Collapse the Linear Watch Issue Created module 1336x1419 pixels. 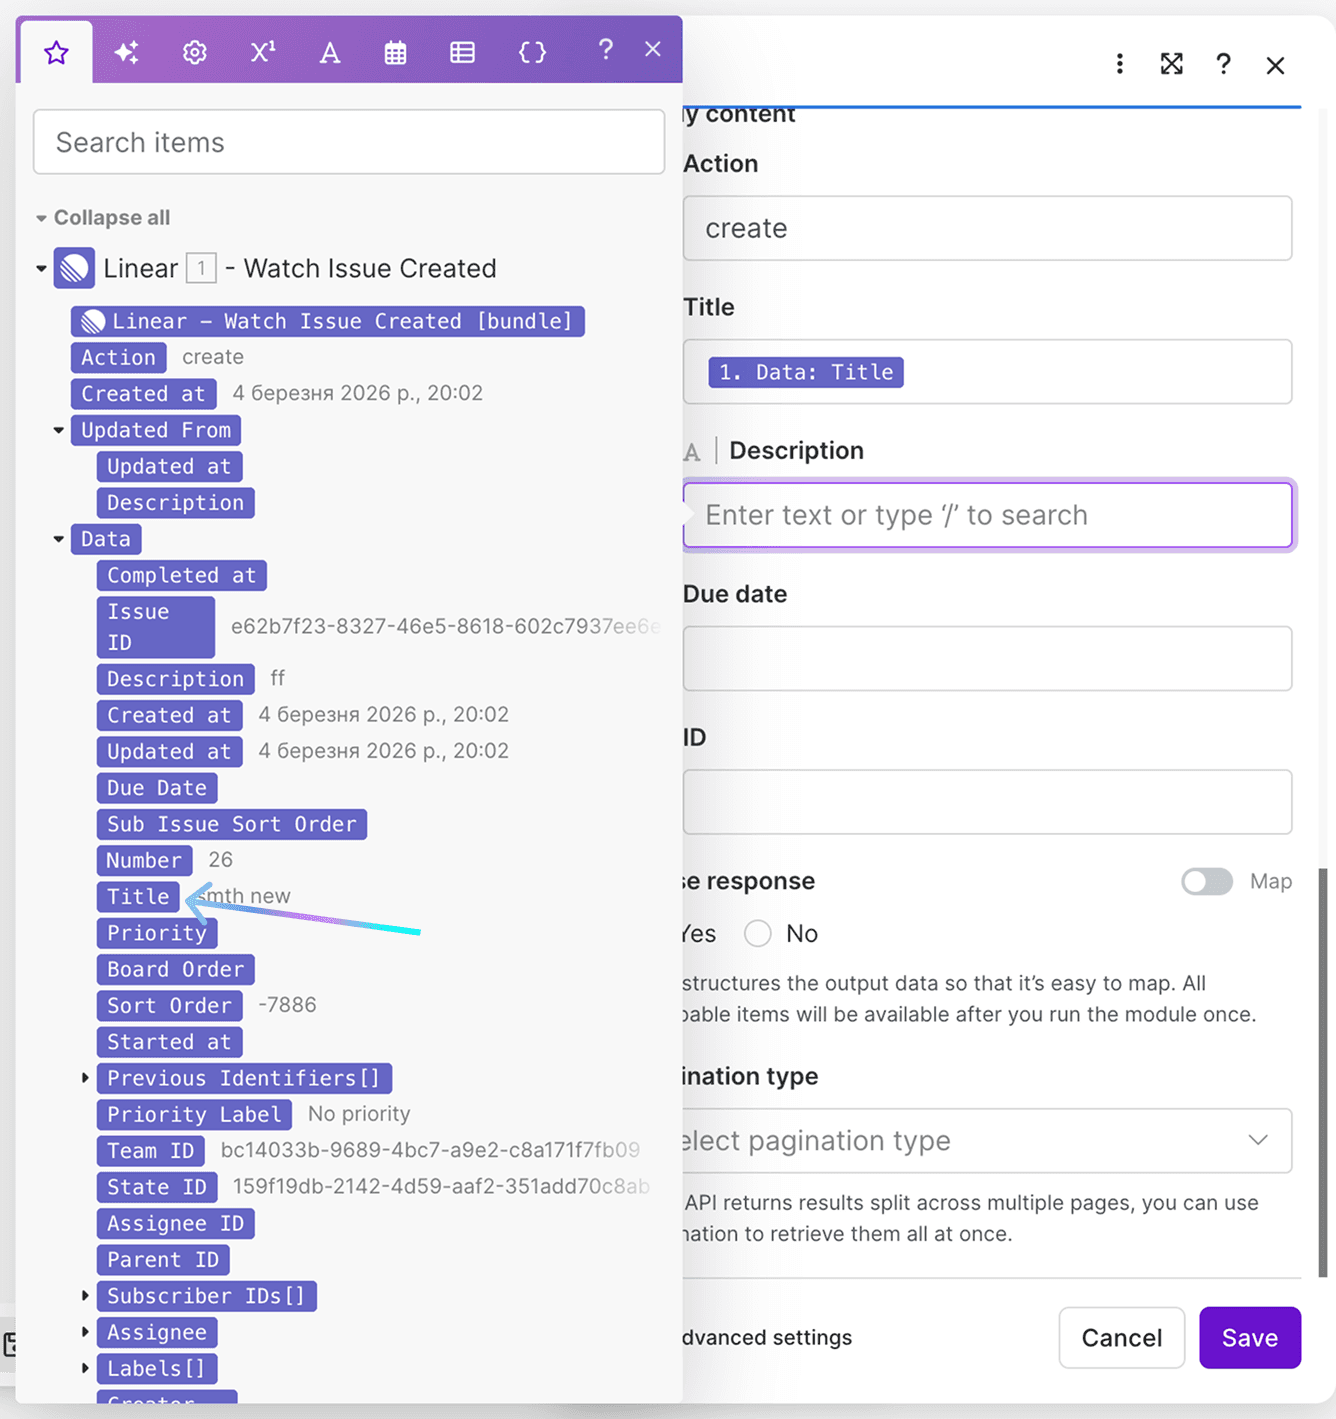[41, 268]
